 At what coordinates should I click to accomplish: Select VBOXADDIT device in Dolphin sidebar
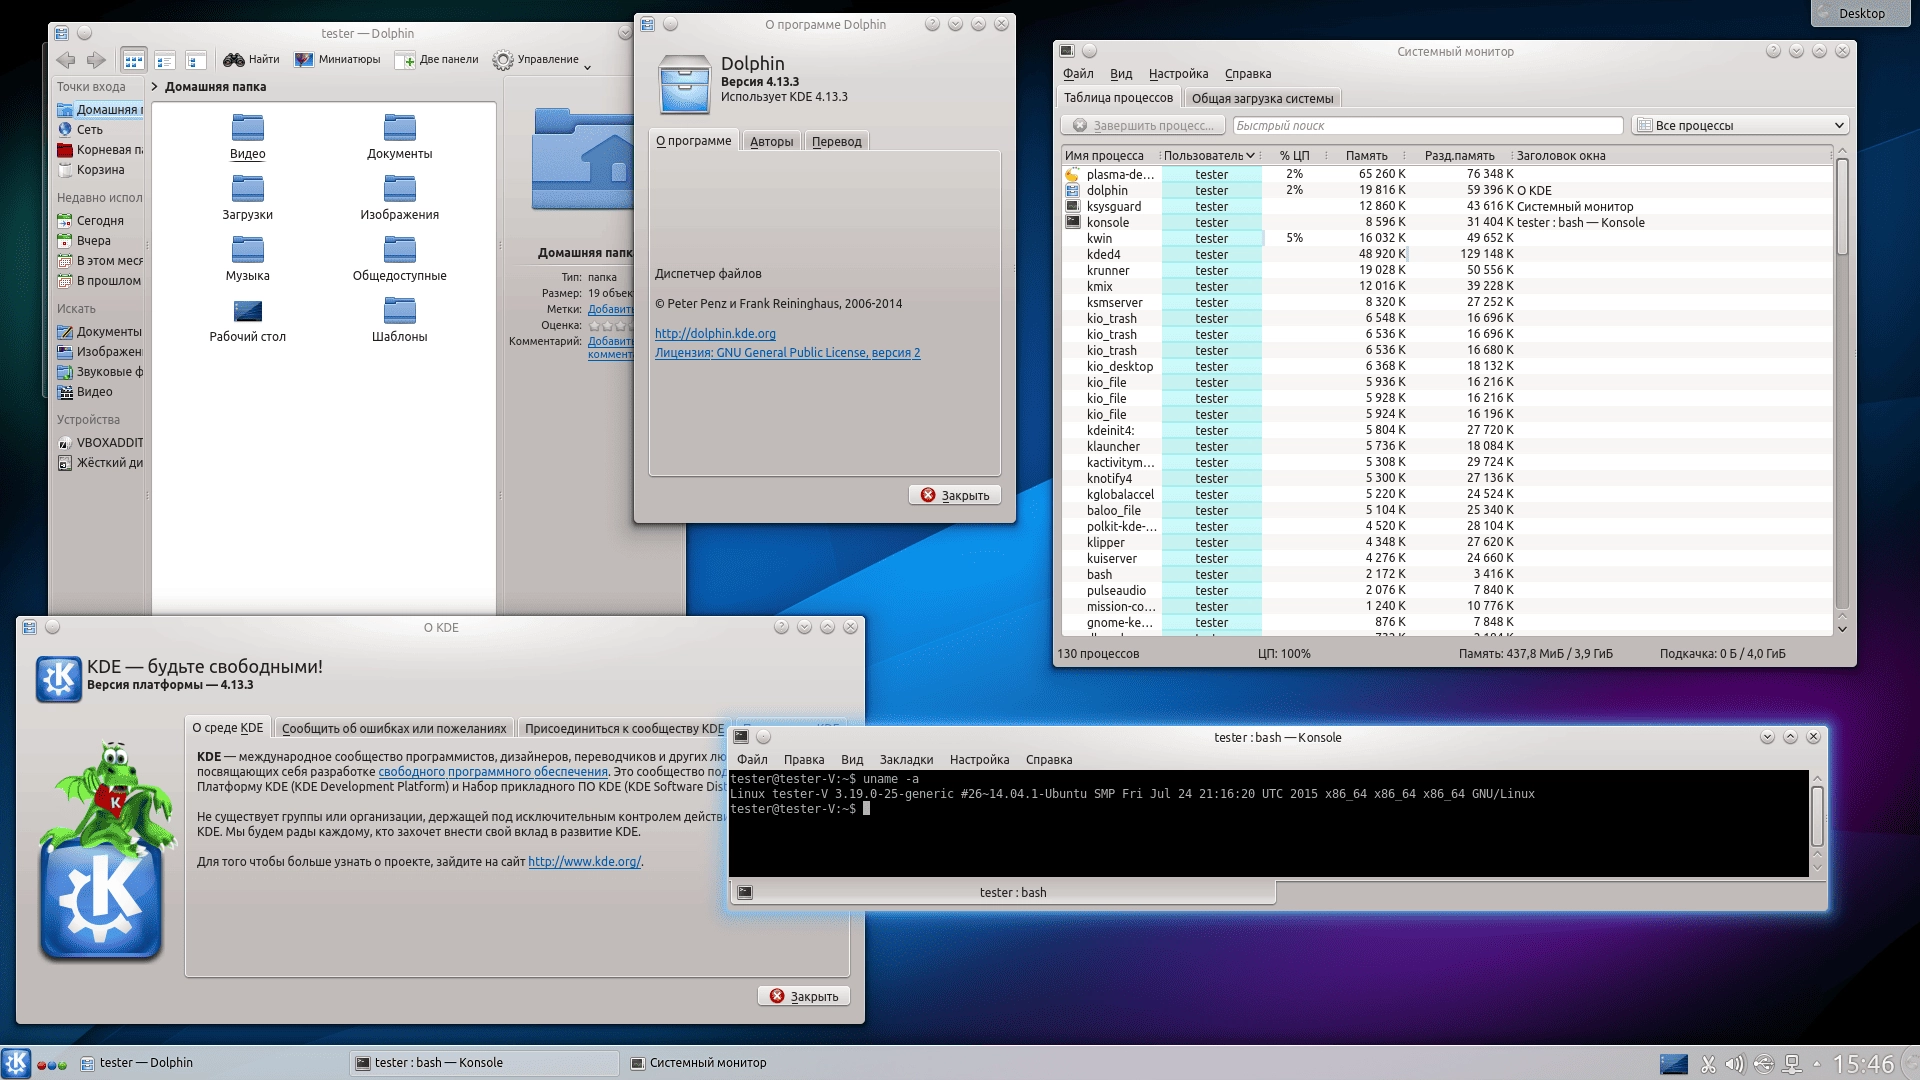pyautogui.click(x=99, y=443)
